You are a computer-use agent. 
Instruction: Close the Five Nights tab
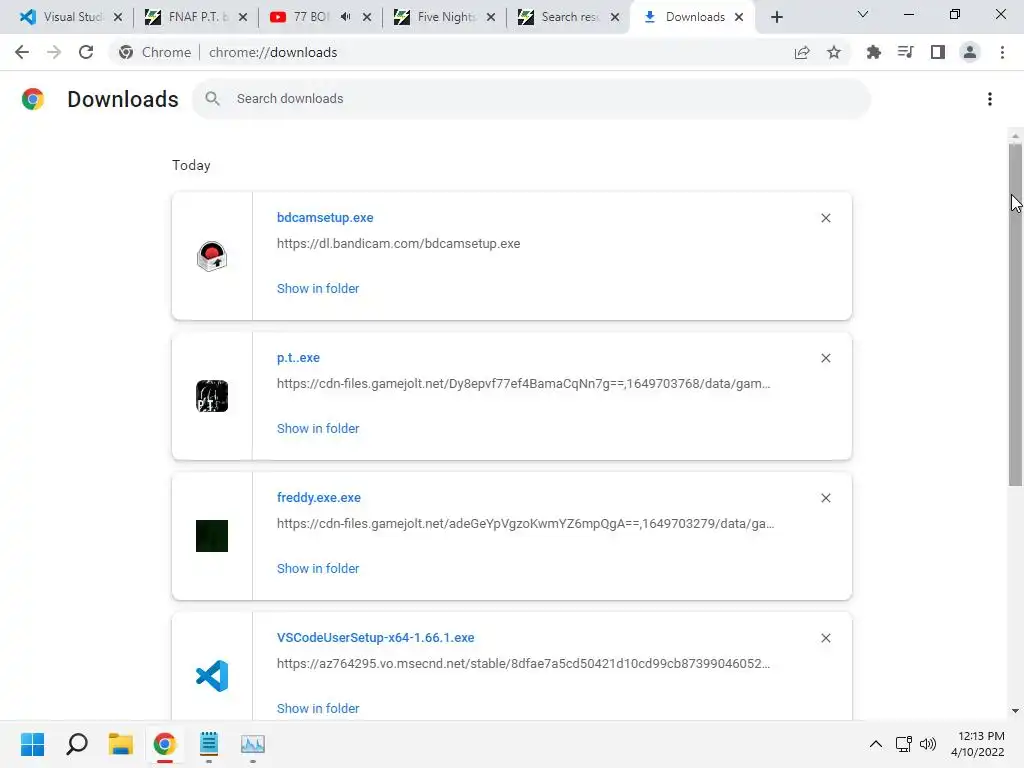[x=491, y=17]
